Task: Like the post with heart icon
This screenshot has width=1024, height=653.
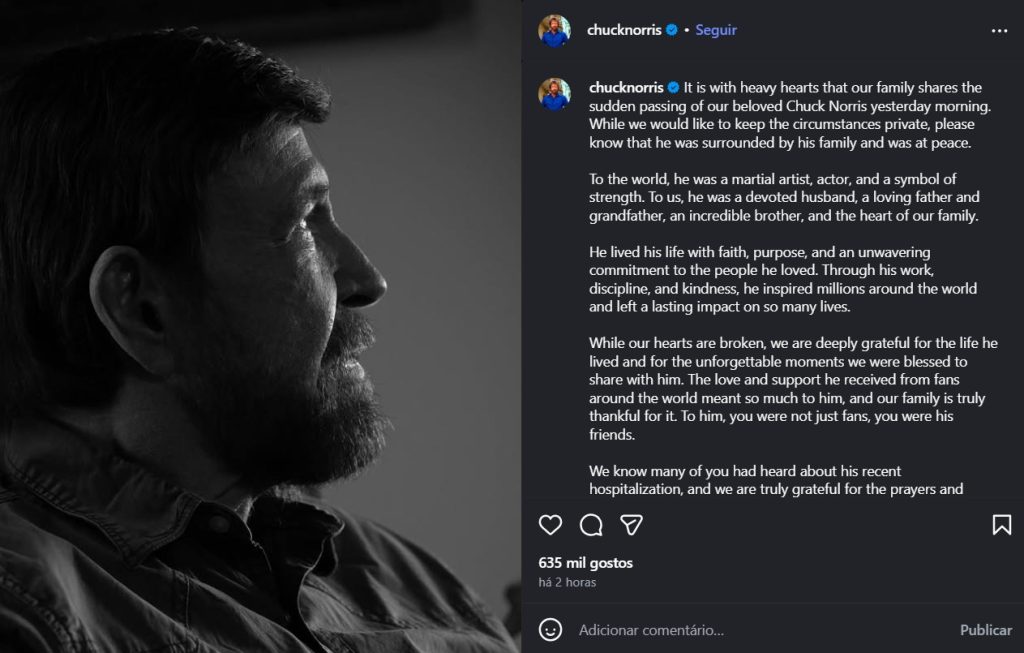Action: [x=550, y=525]
